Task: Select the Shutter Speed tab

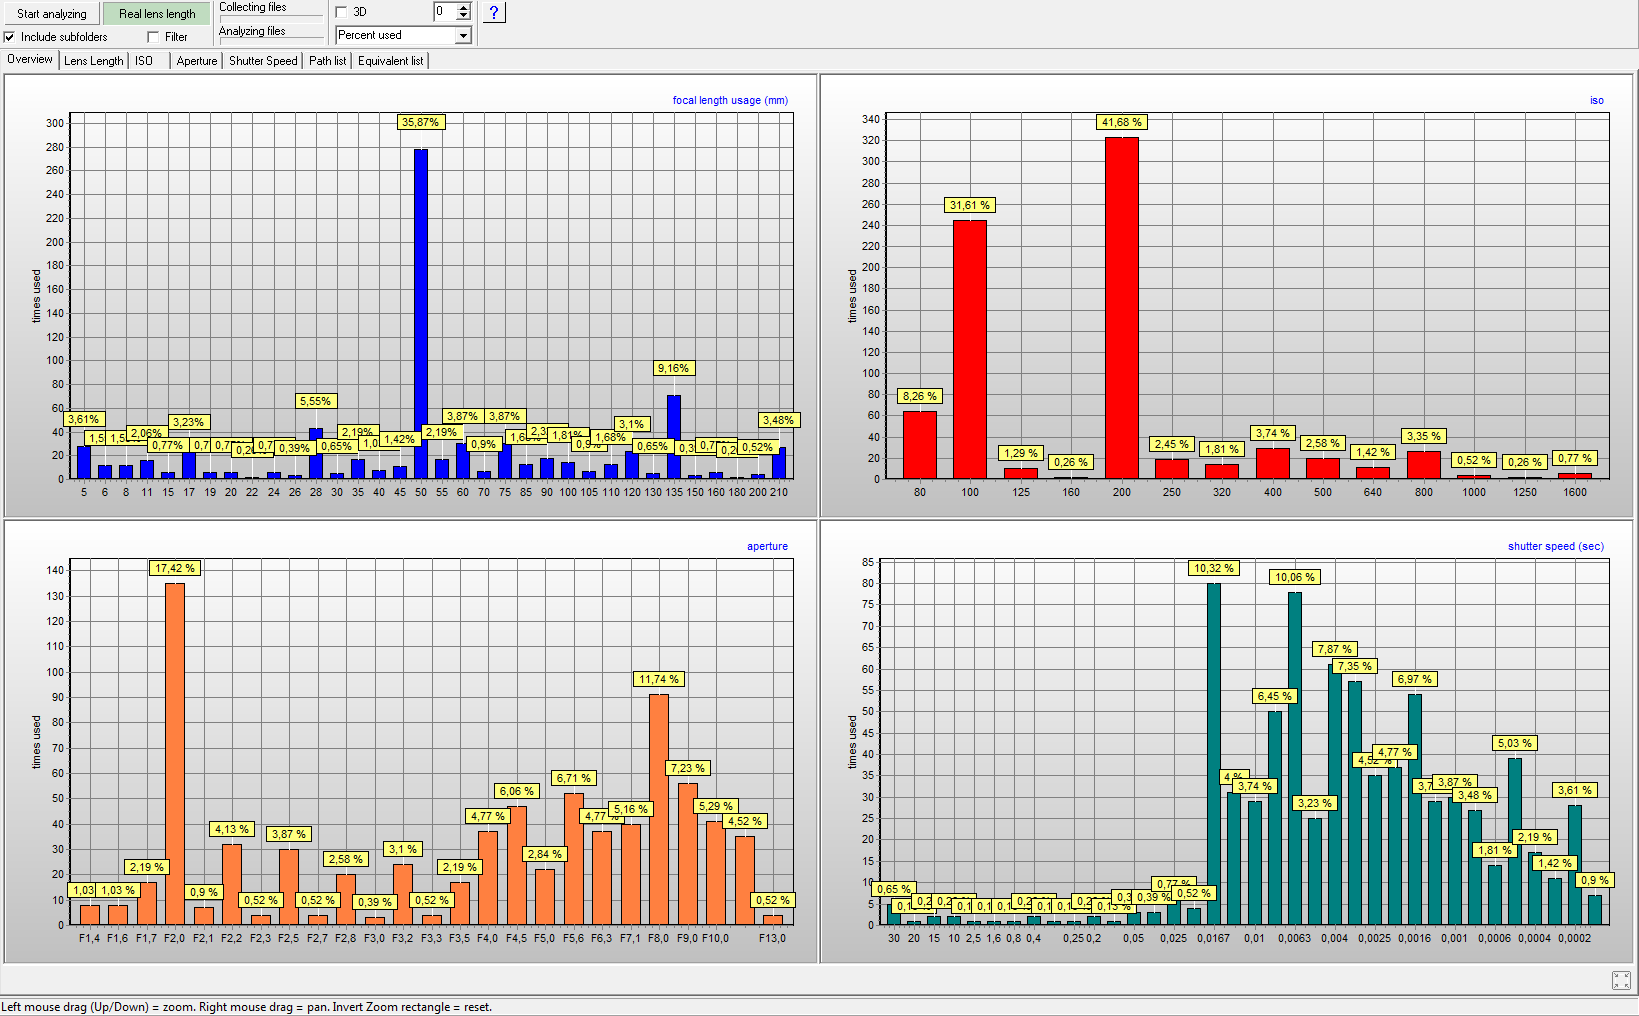Action: 263,61
